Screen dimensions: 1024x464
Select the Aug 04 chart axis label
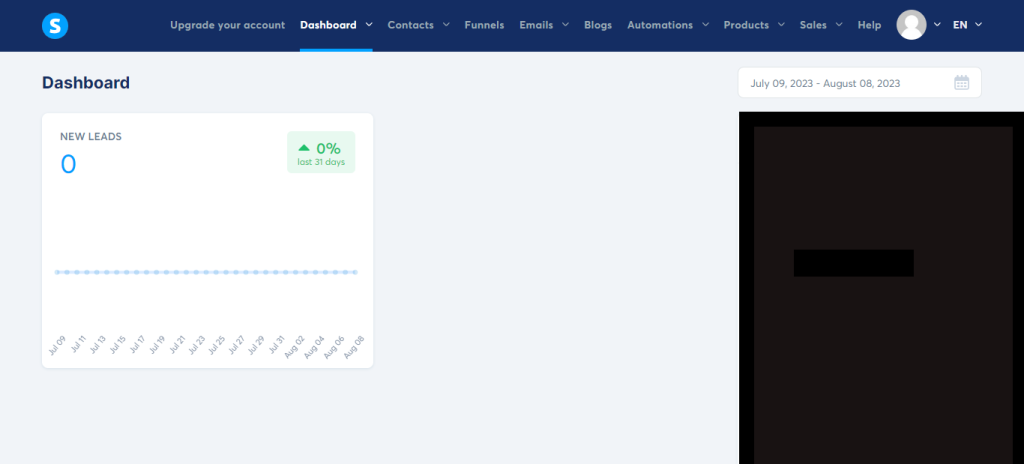tap(315, 346)
